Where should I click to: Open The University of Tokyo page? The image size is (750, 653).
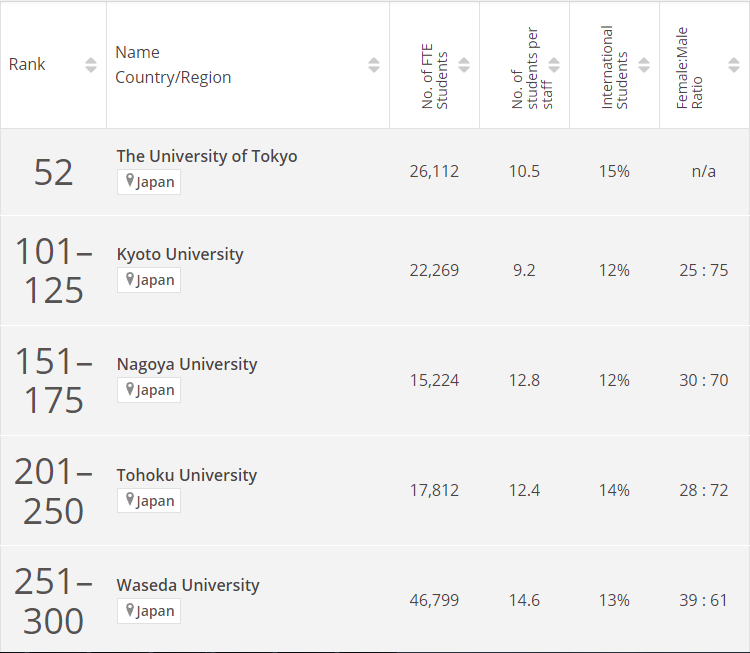point(206,156)
